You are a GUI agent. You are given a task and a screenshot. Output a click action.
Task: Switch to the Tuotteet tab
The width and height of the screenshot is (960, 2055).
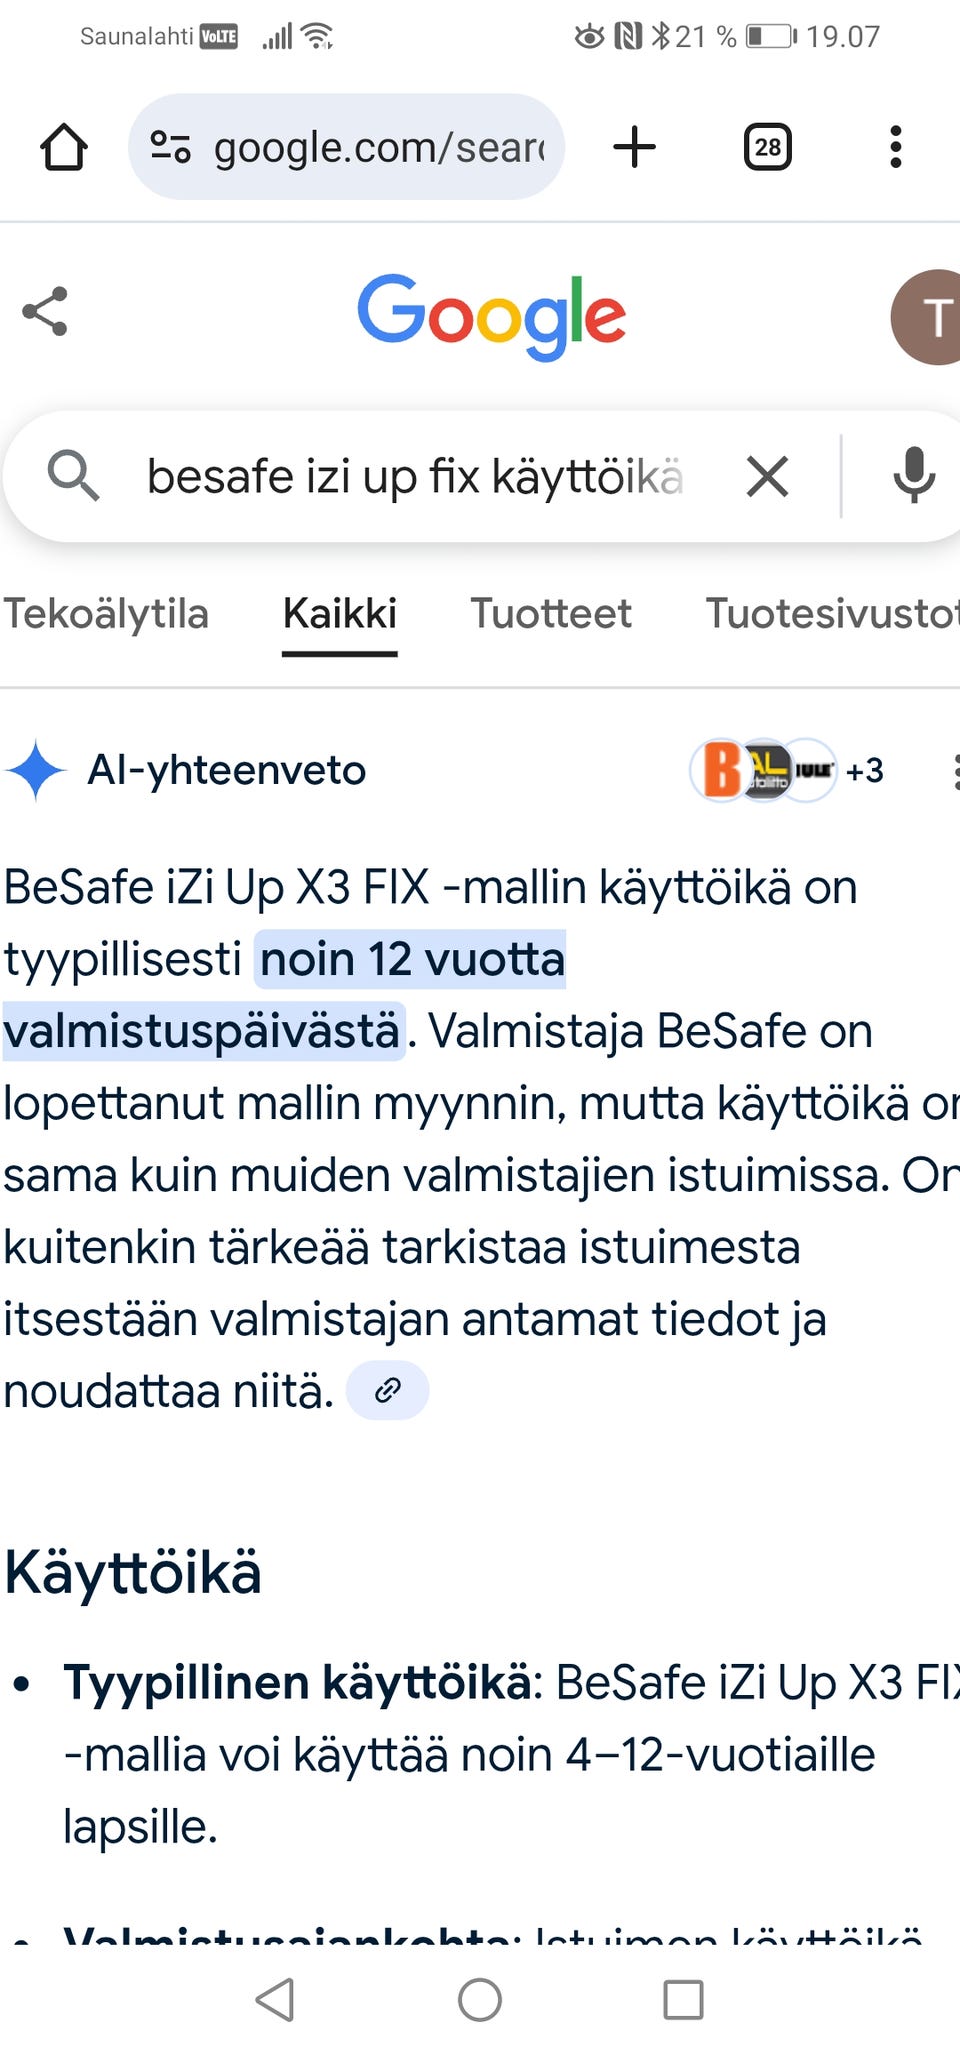tap(550, 614)
